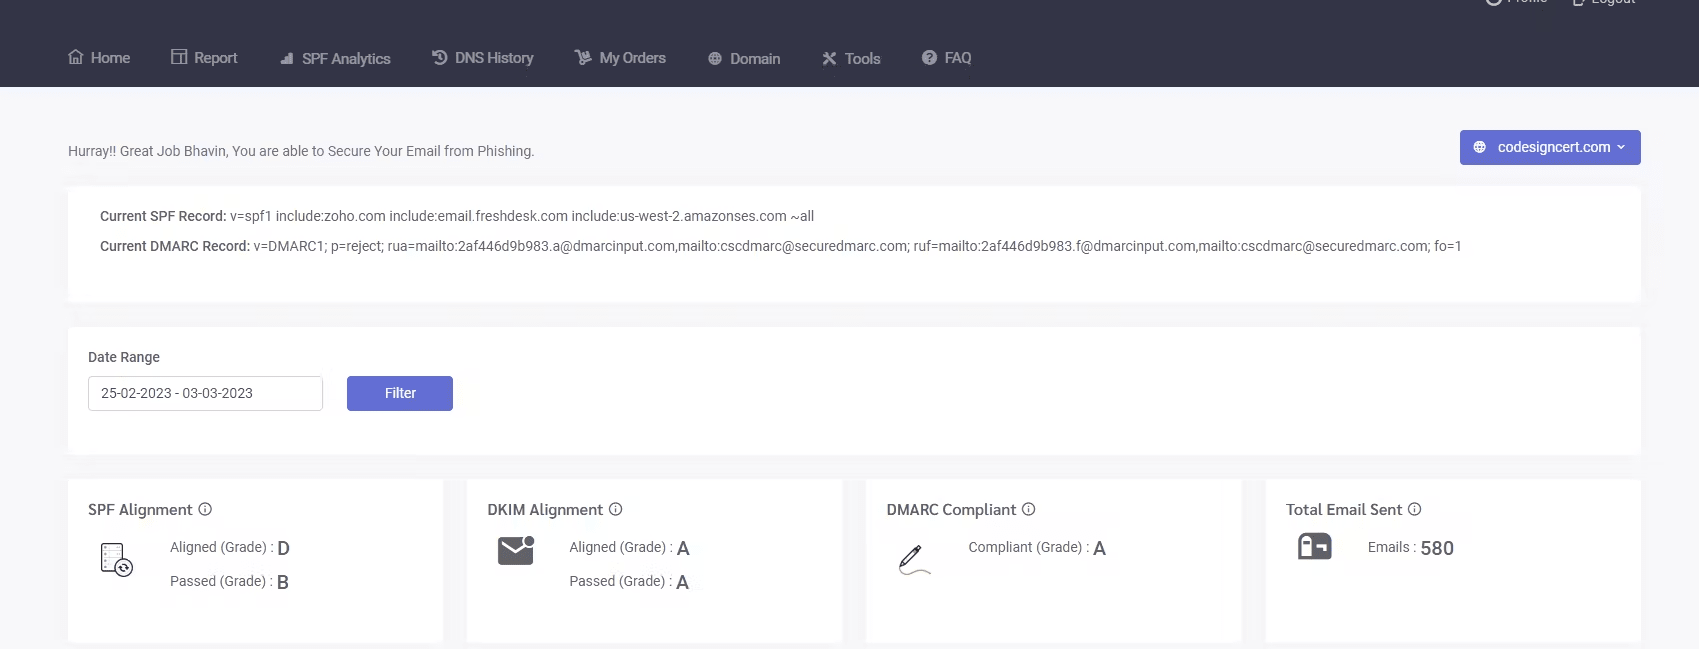This screenshot has height=649, width=1699.
Task: Click the DMARC signature pen icon
Action: [913, 559]
